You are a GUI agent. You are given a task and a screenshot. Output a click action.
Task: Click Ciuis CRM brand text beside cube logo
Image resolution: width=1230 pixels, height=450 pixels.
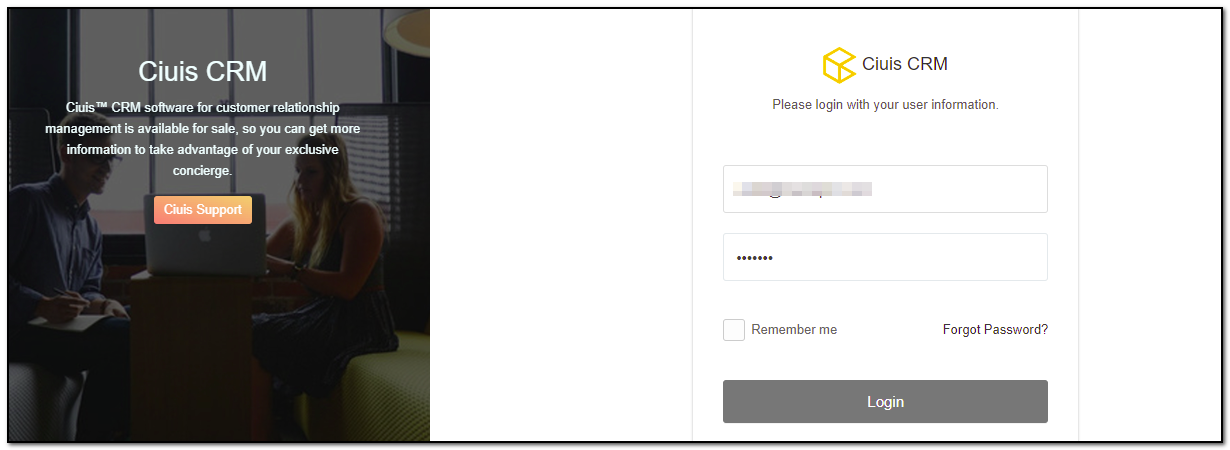click(x=905, y=64)
